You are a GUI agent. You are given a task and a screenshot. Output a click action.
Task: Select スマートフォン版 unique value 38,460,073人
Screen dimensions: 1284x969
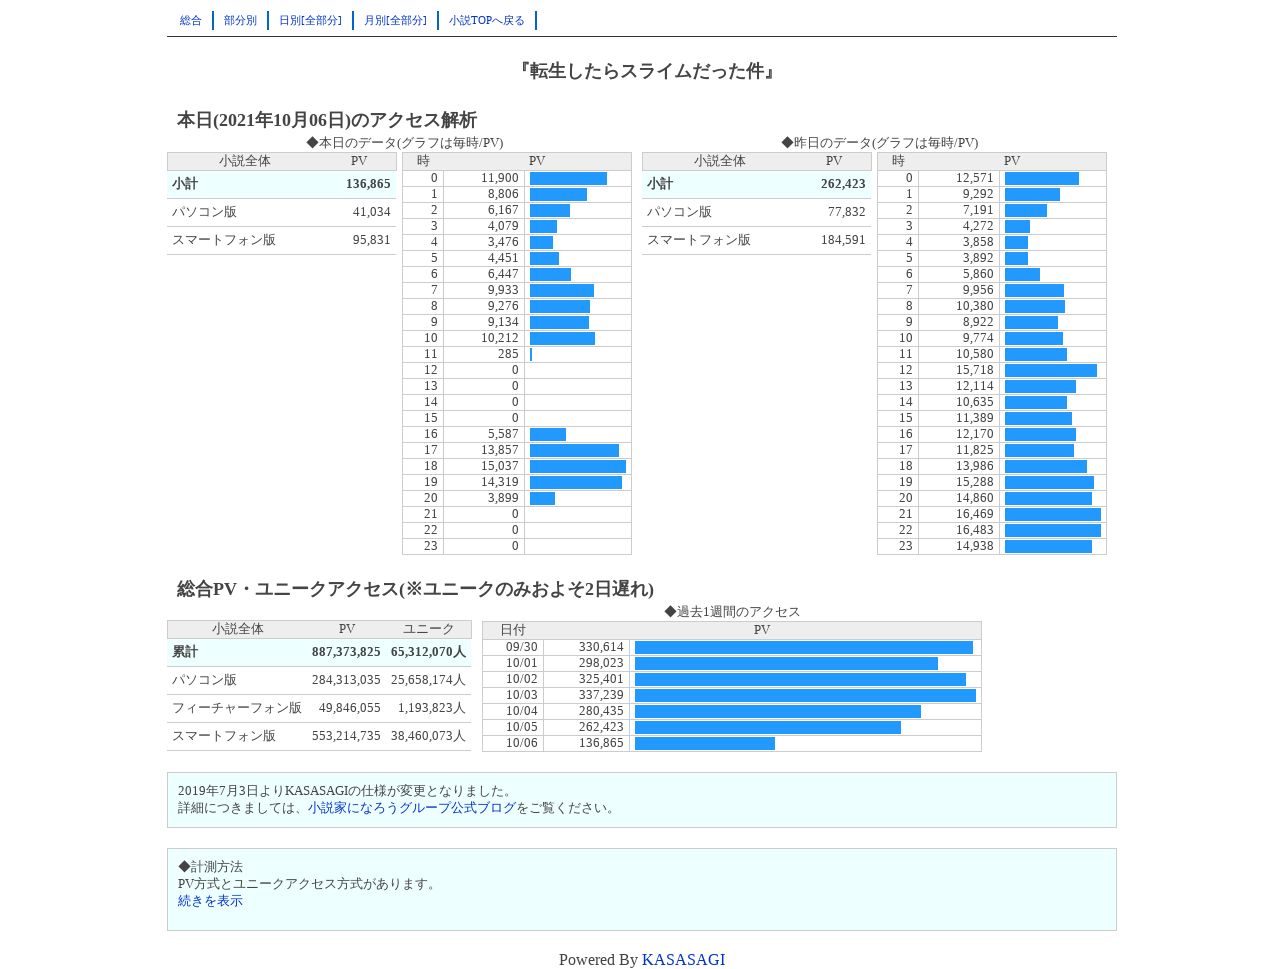click(x=428, y=736)
